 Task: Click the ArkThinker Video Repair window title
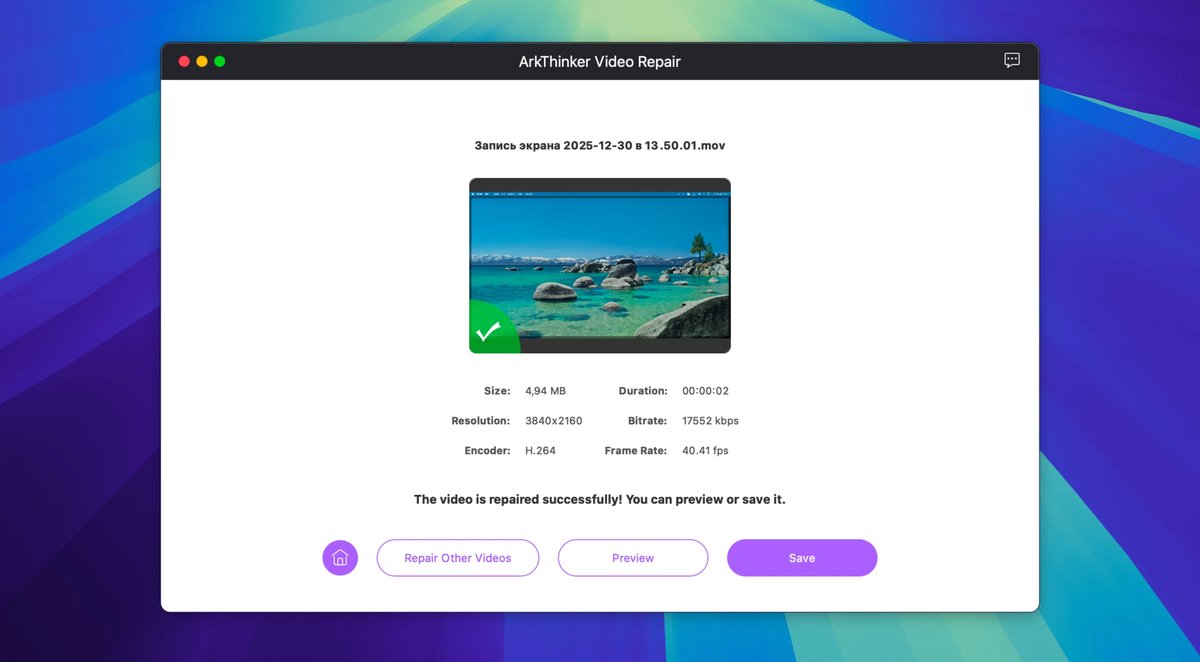pyautogui.click(x=600, y=61)
